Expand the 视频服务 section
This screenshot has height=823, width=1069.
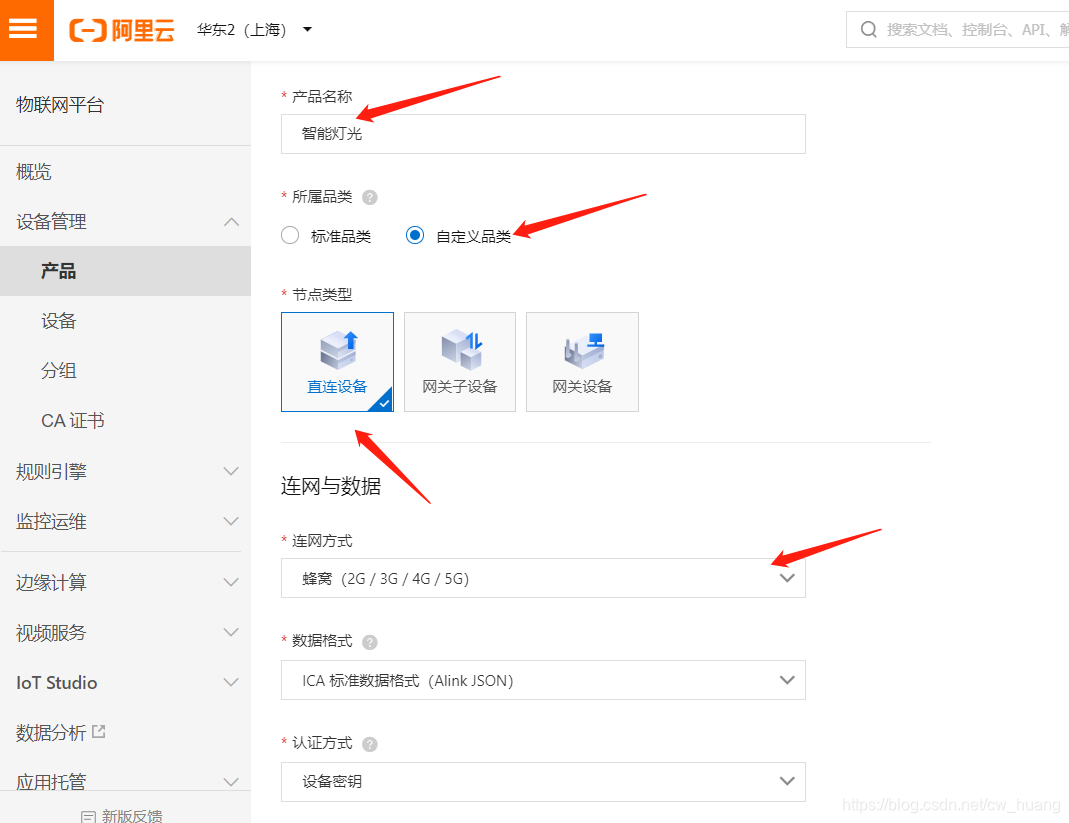(125, 633)
